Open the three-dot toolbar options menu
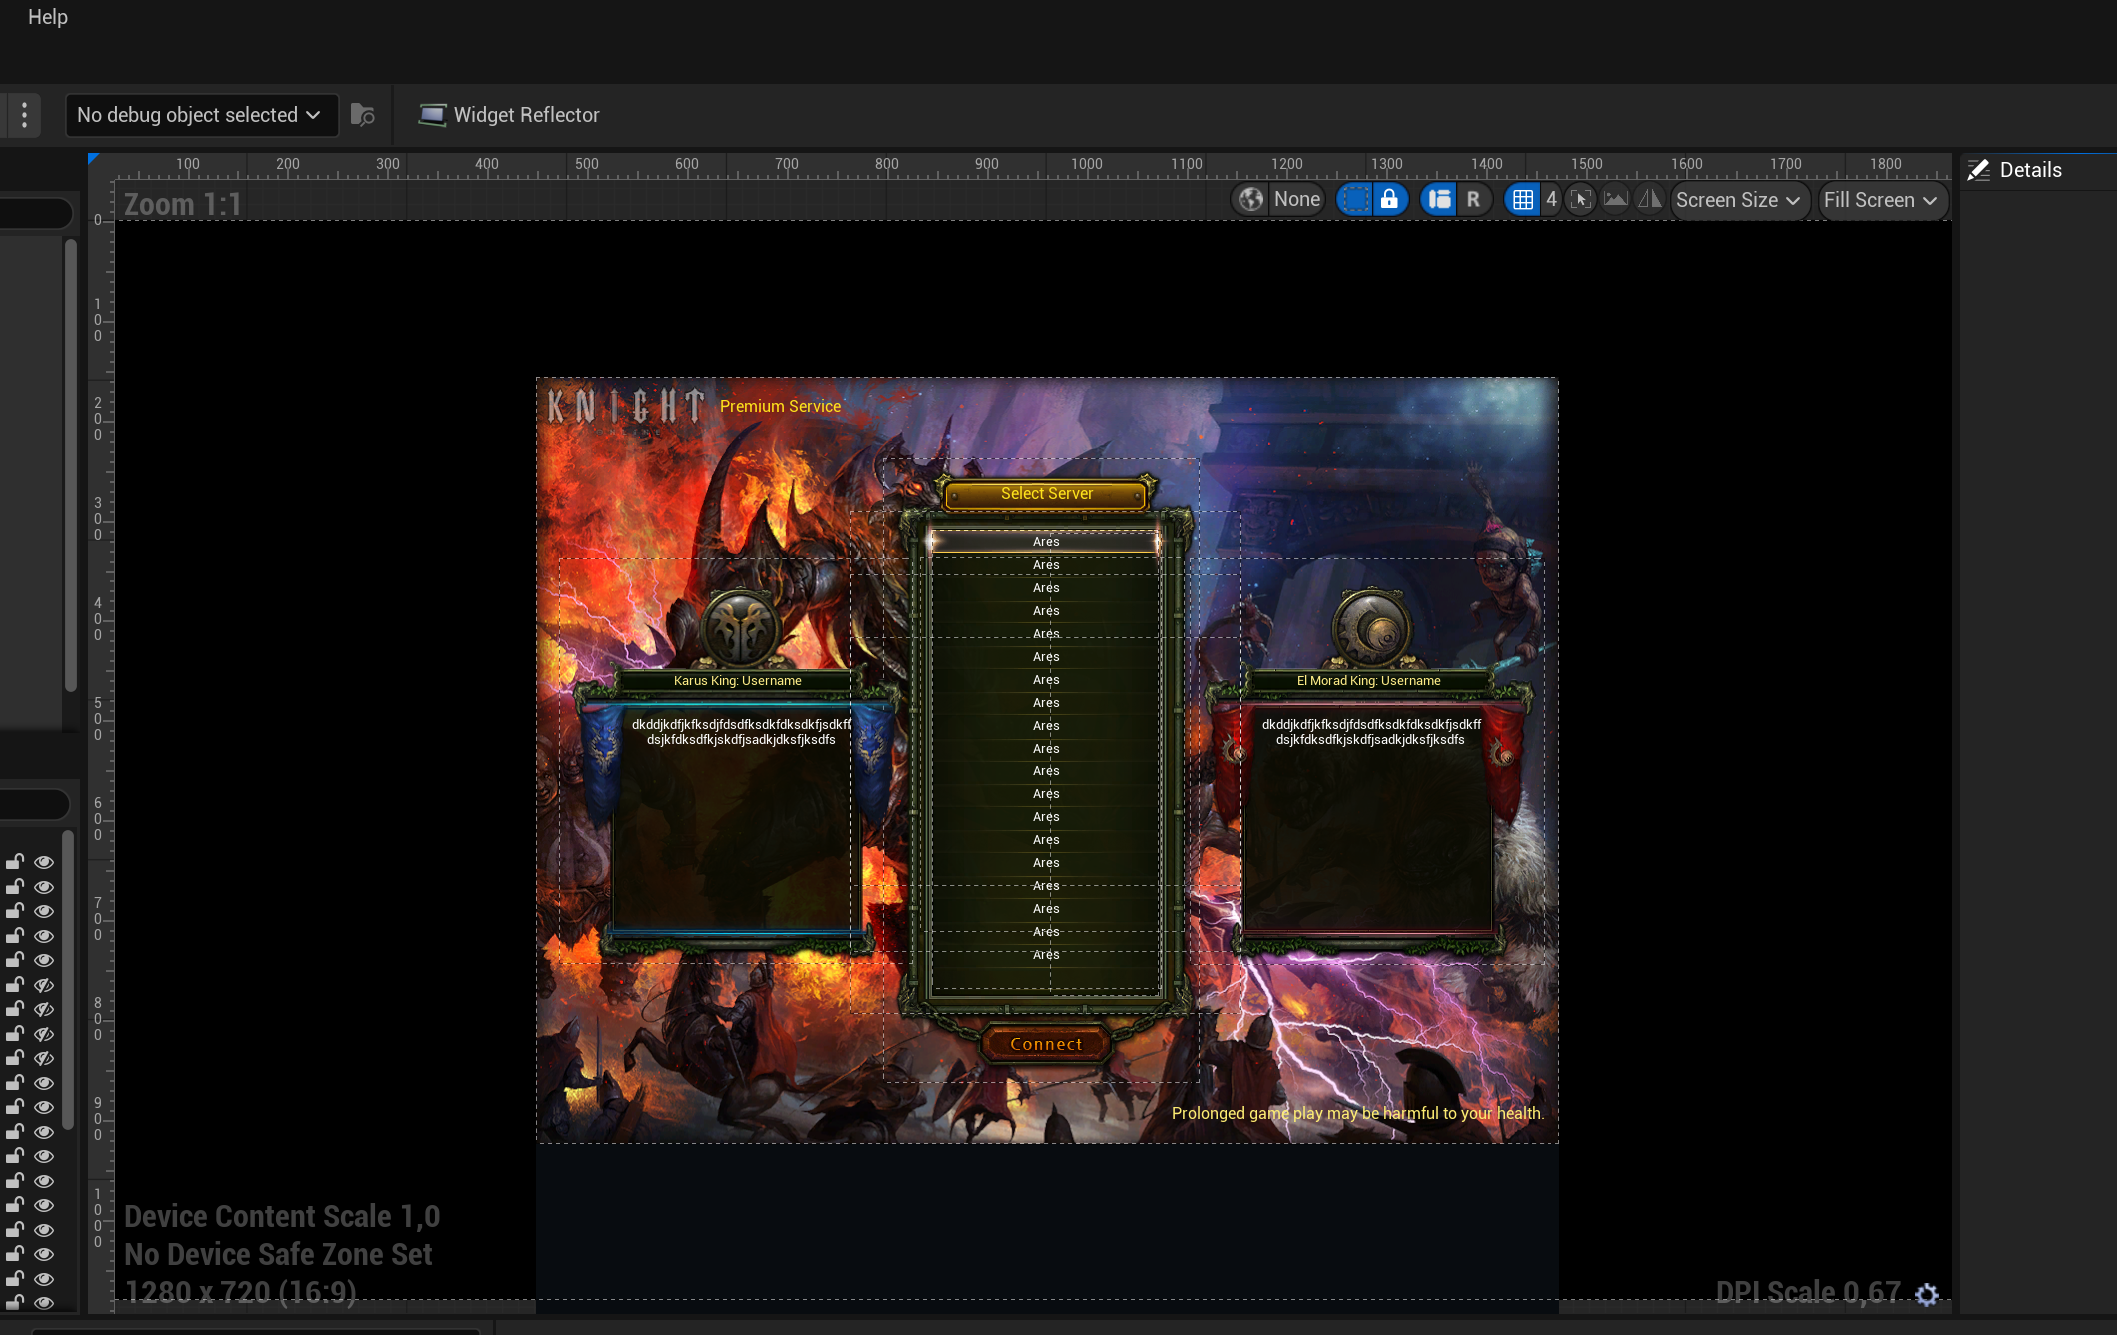This screenshot has width=2117, height=1335. (x=24, y=115)
